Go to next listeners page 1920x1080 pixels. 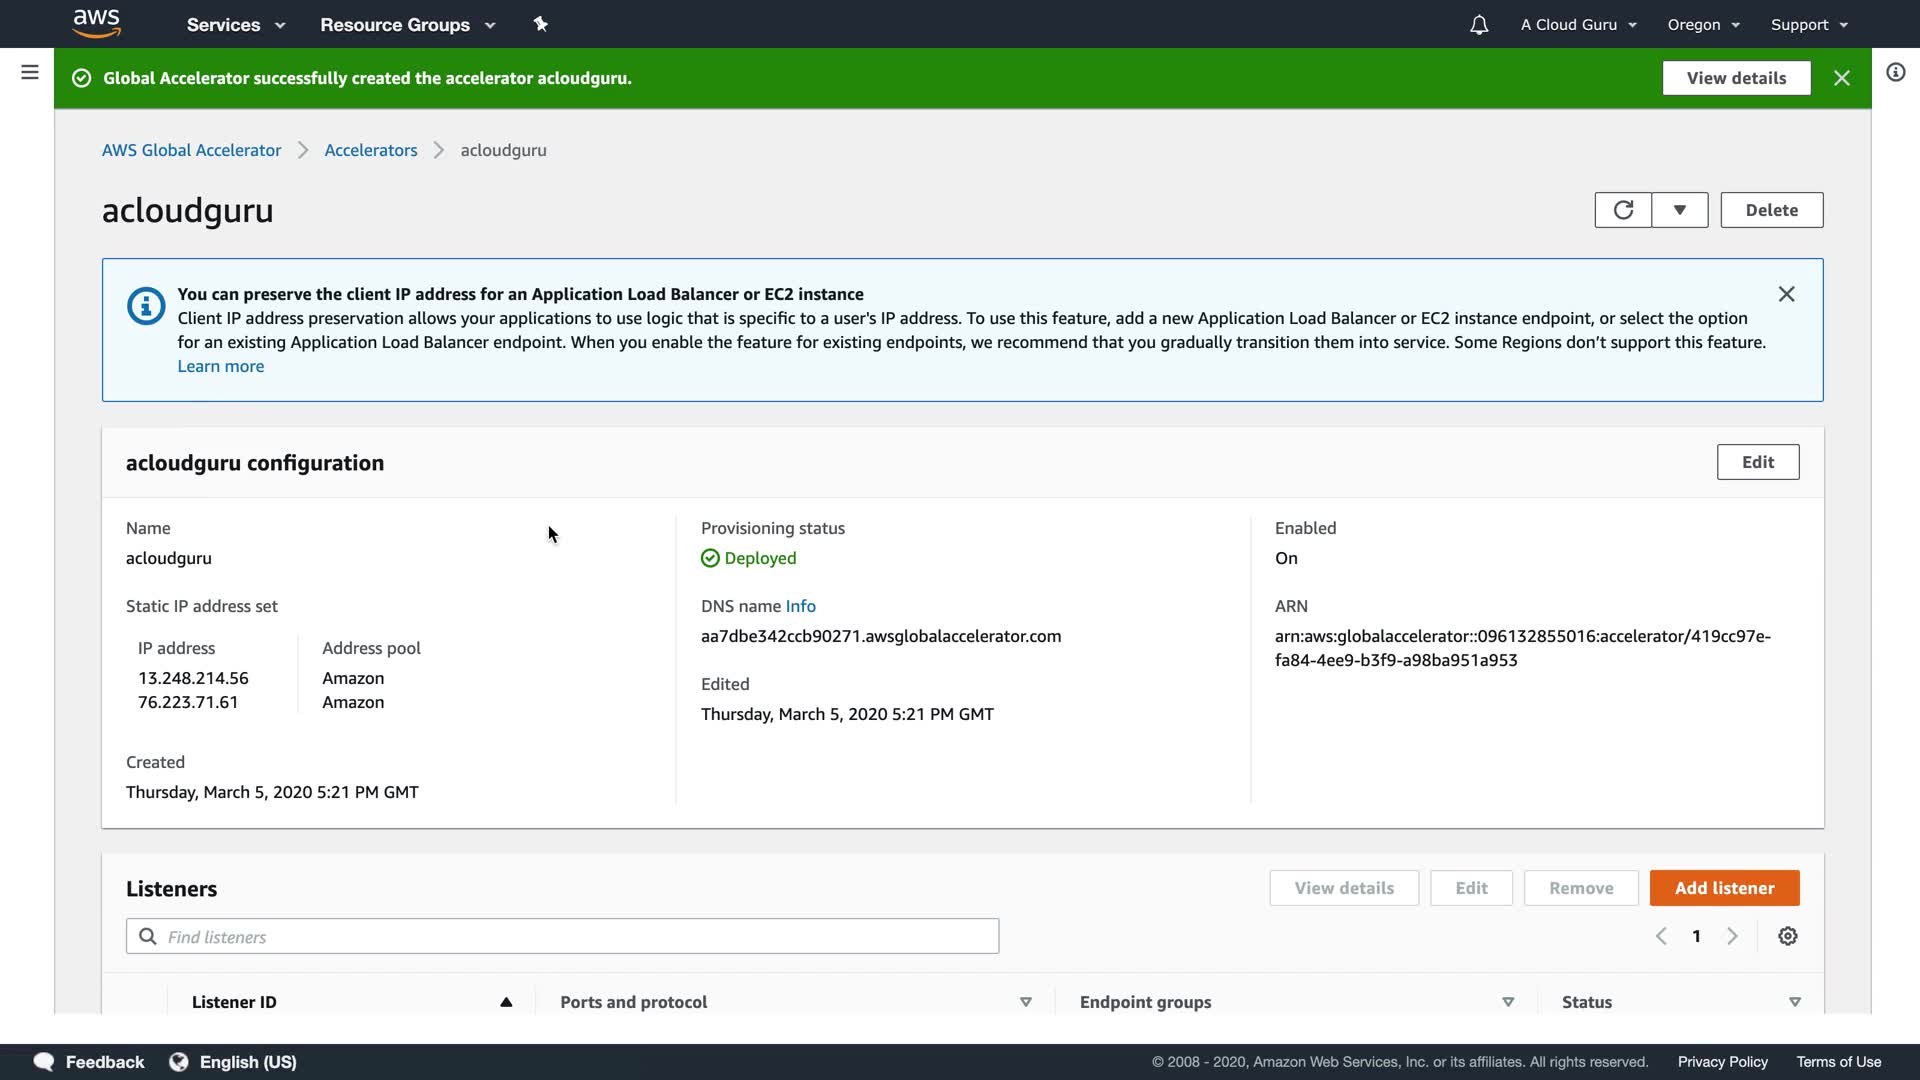pos(1732,936)
